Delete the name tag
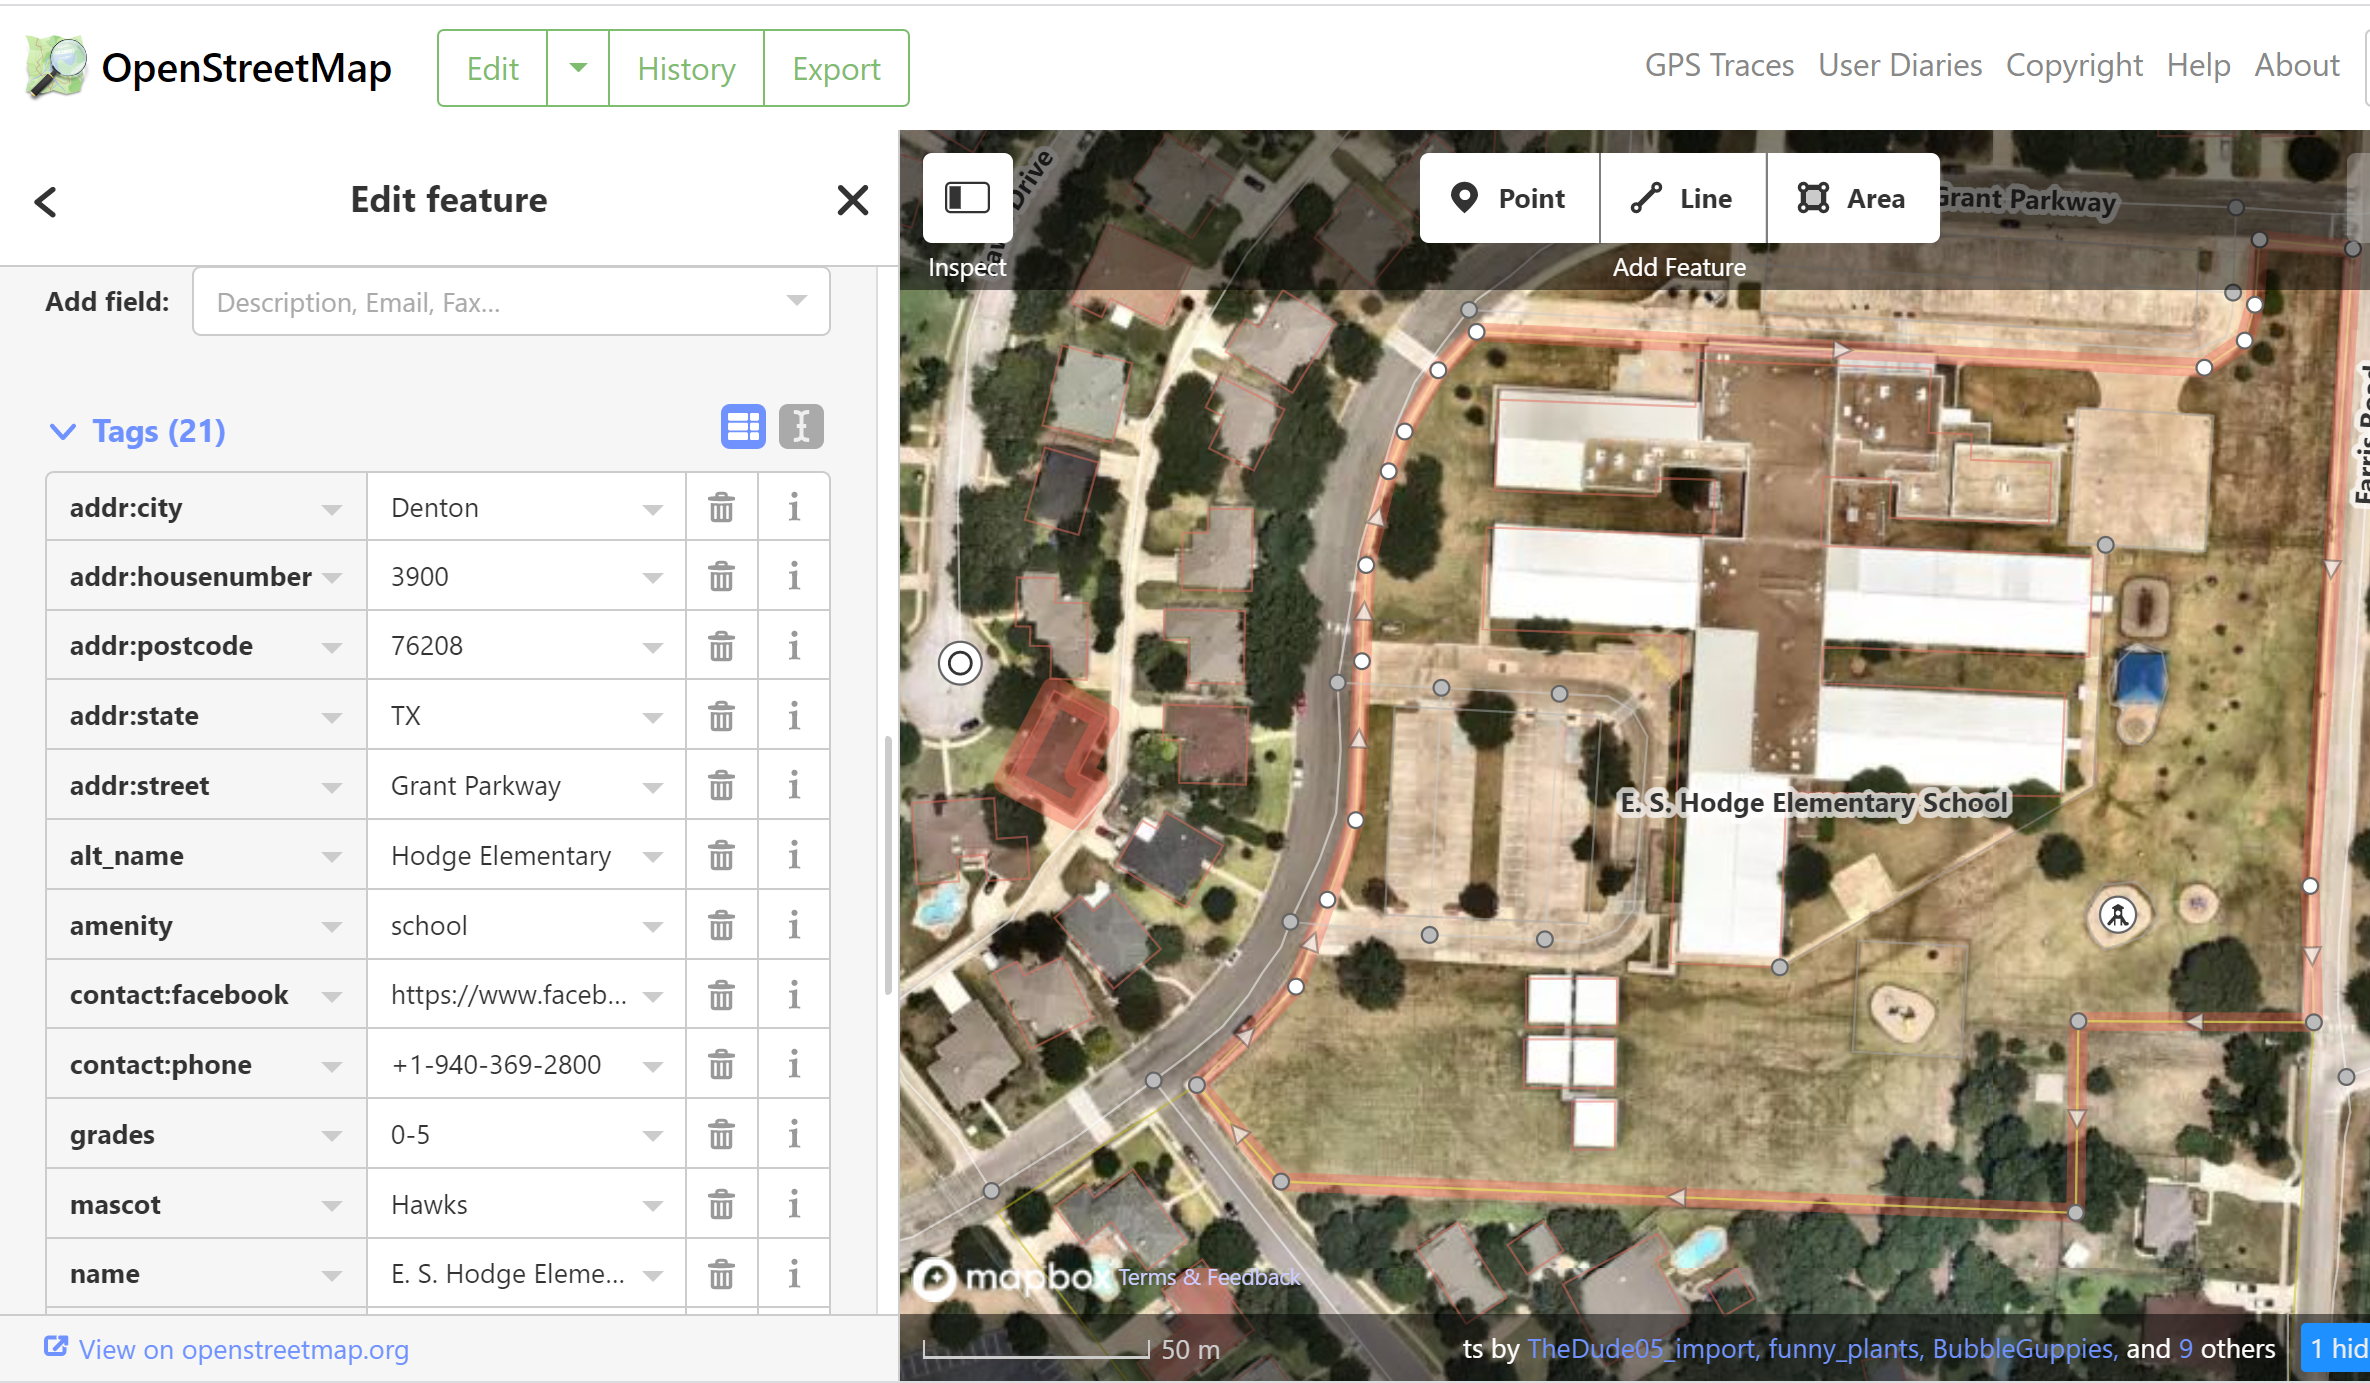The width and height of the screenshot is (2370, 1383). 721,1274
